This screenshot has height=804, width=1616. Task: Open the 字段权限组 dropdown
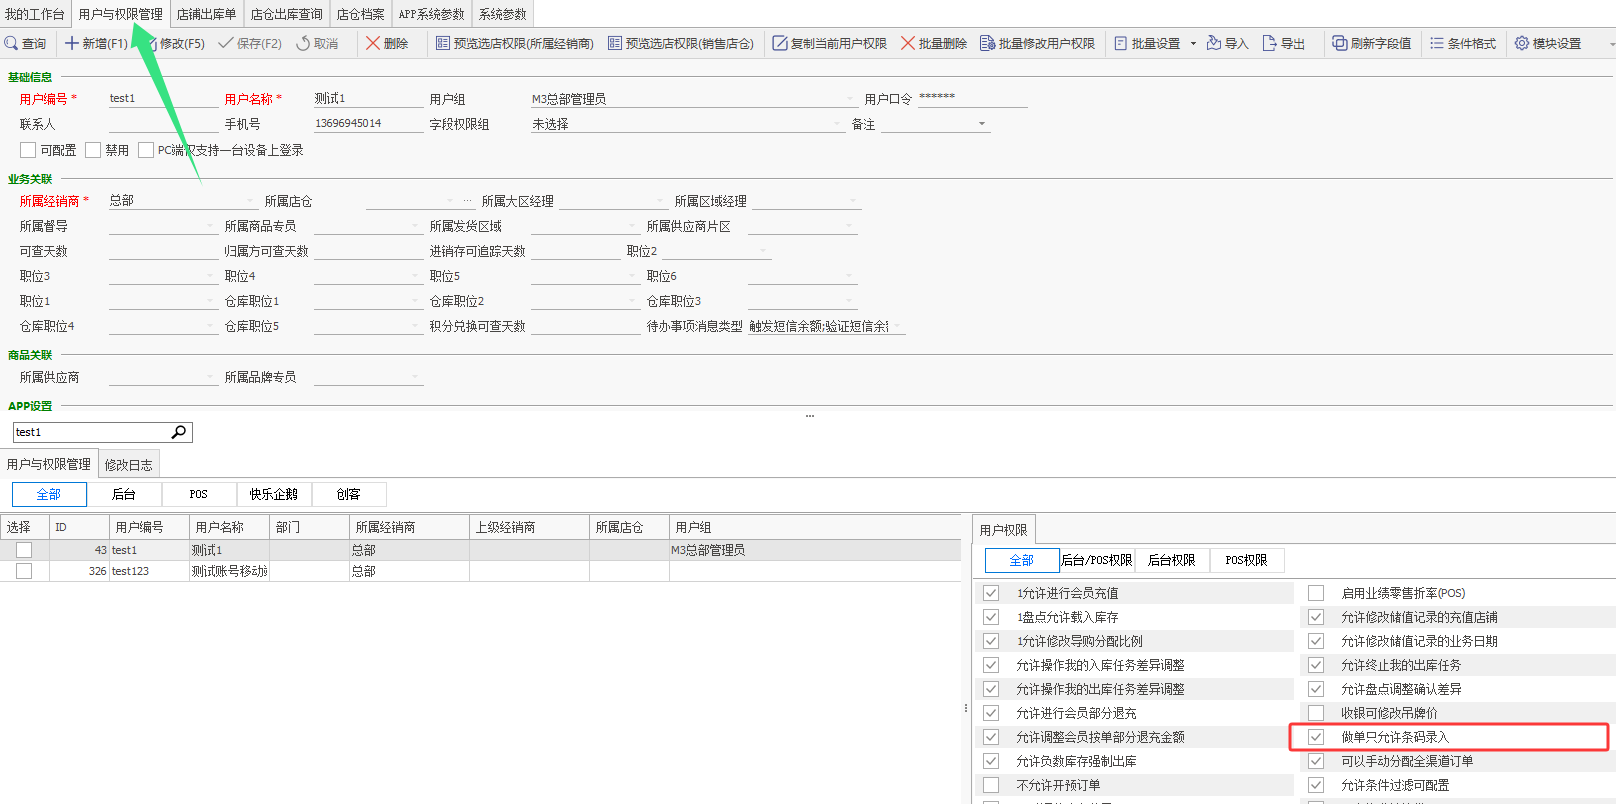[x=837, y=124]
